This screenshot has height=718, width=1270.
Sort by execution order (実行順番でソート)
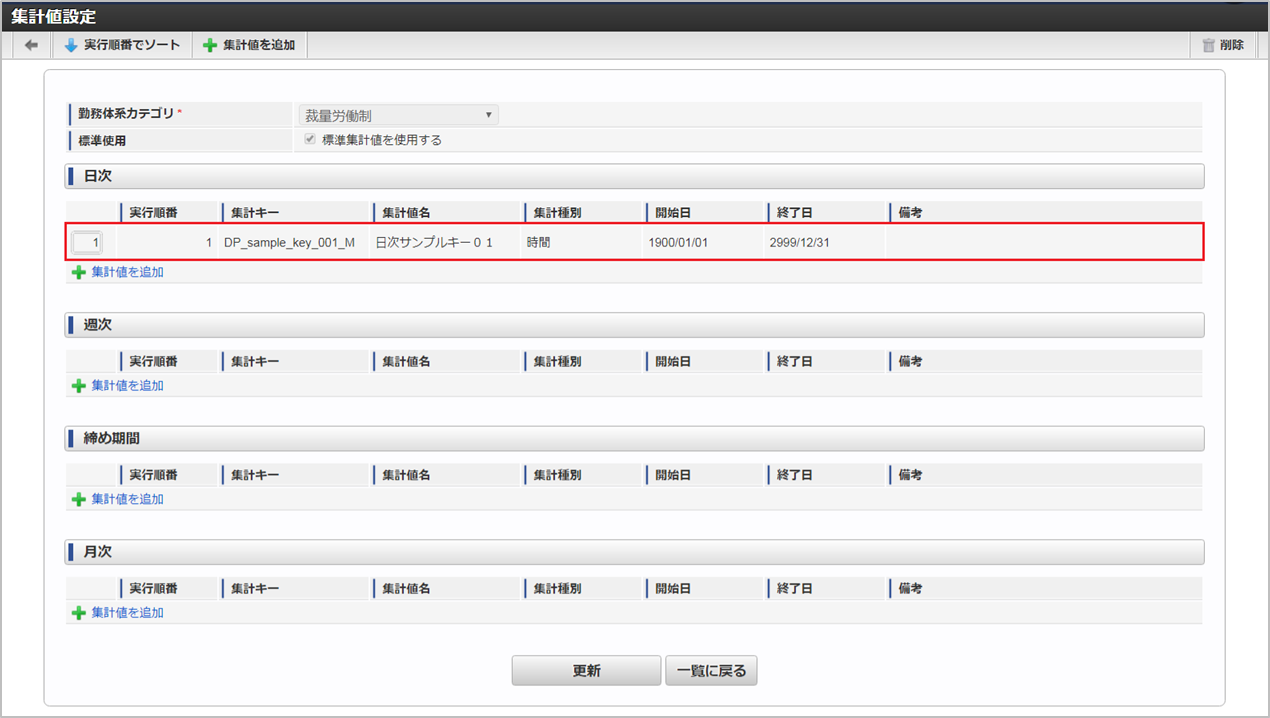[x=122, y=45]
